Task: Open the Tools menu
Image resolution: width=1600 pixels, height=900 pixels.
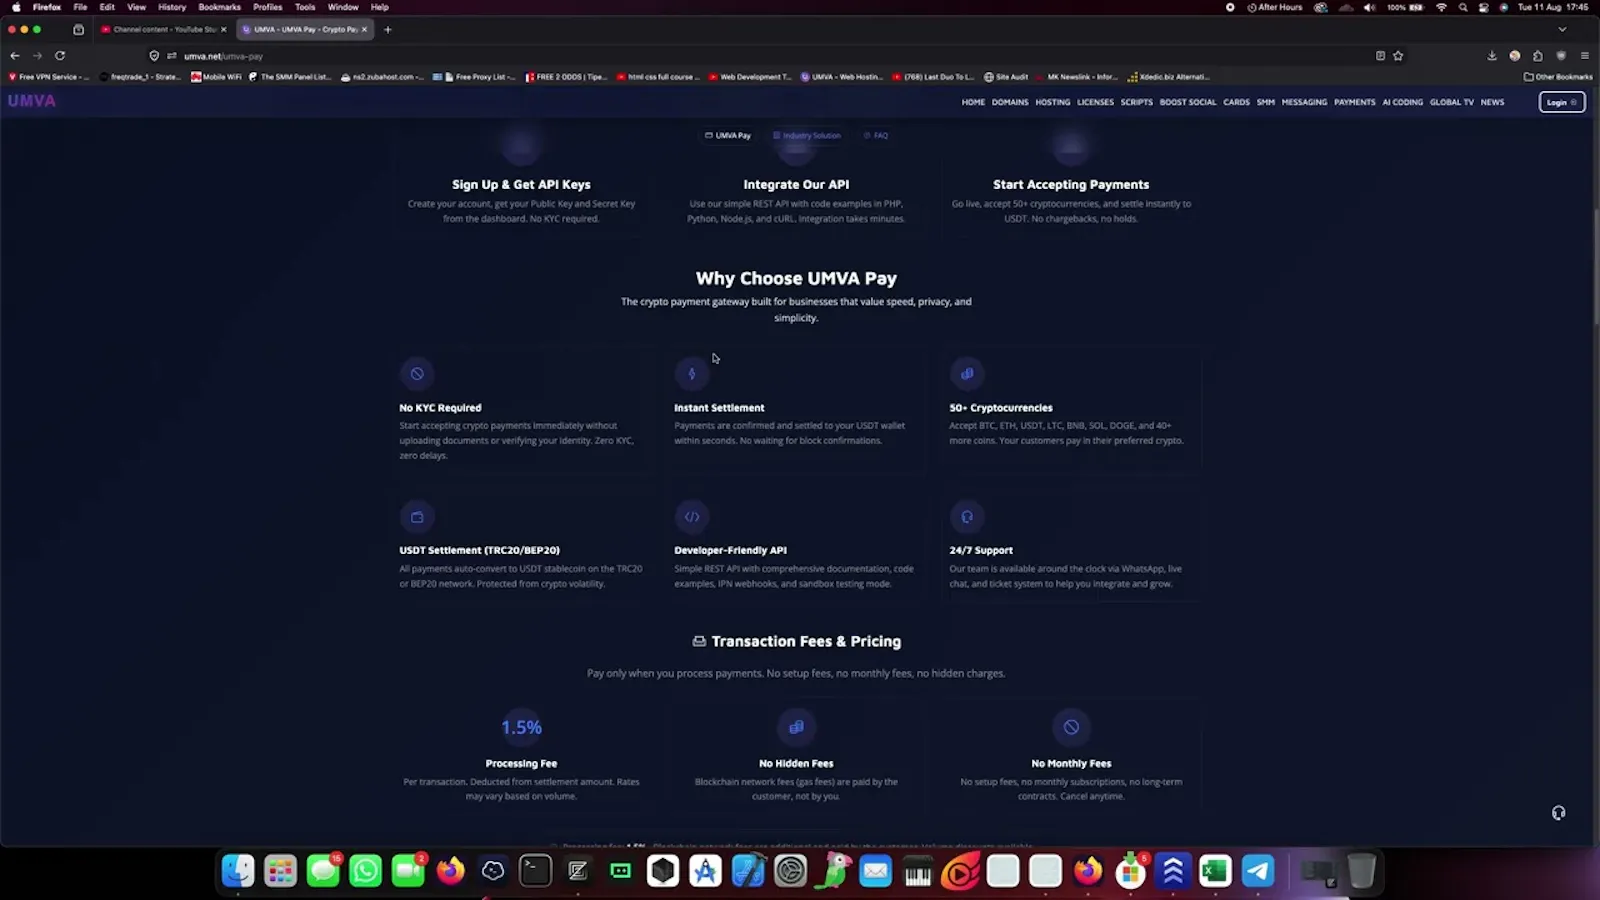Action: (x=305, y=7)
